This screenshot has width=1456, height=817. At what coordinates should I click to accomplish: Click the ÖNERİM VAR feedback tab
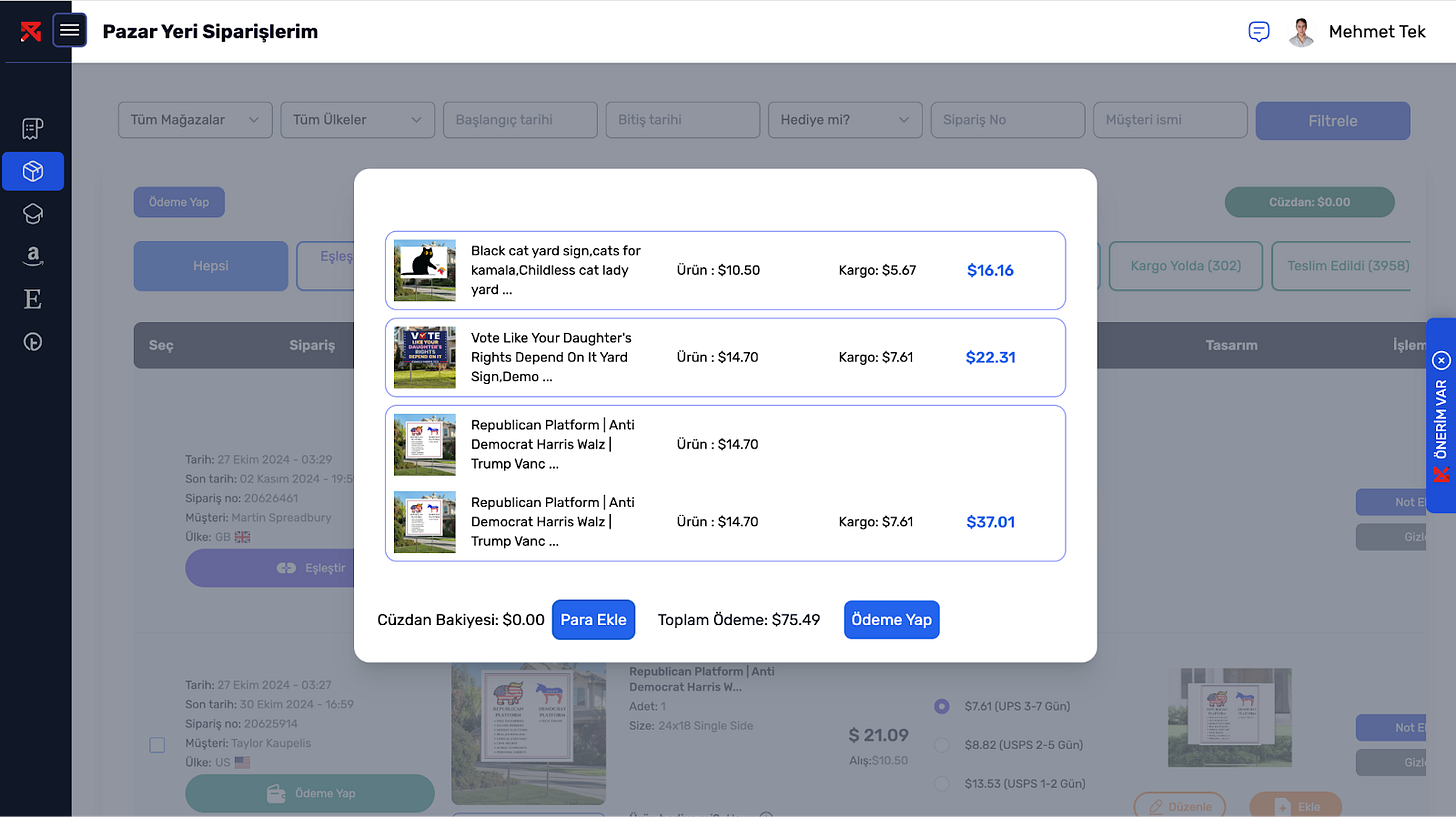(1441, 415)
